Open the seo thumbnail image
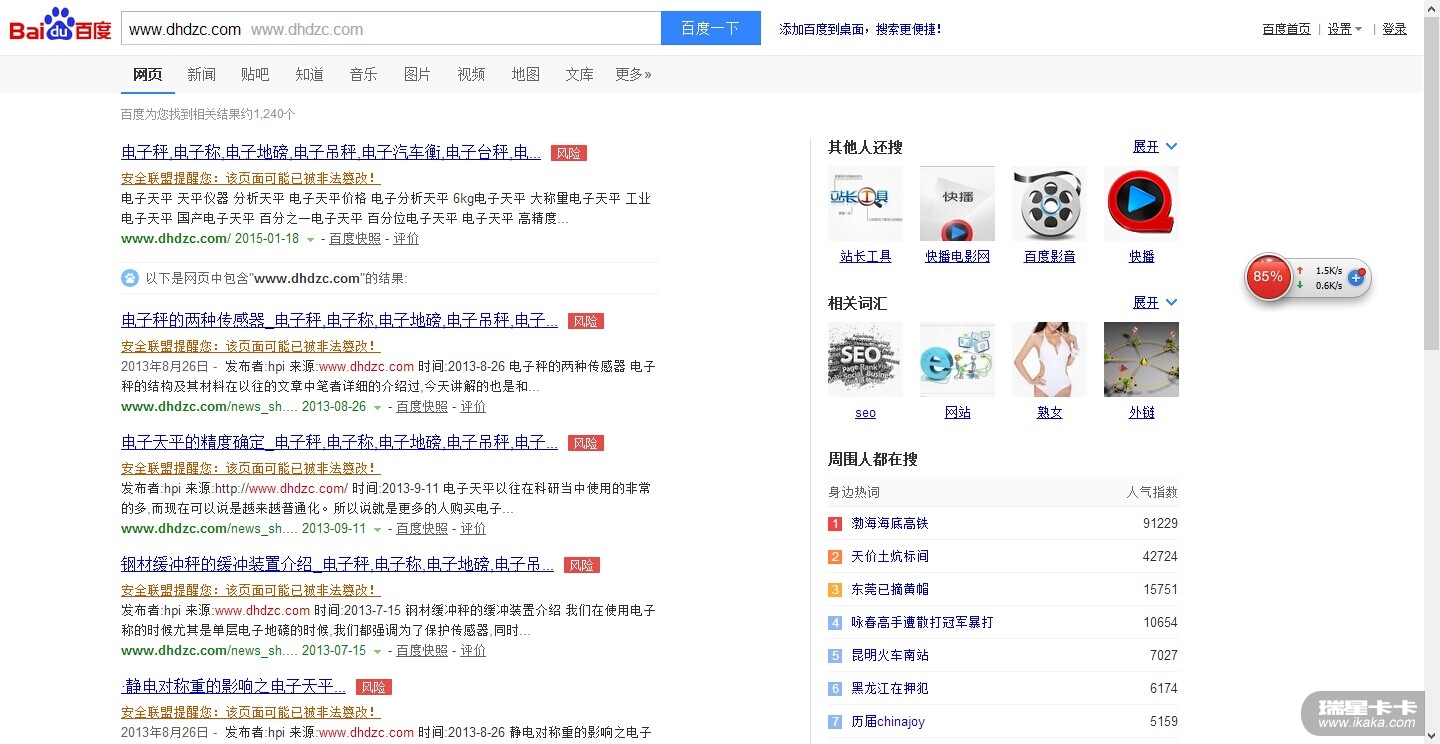Image resolution: width=1440 pixels, height=744 pixels. (865, 360)
